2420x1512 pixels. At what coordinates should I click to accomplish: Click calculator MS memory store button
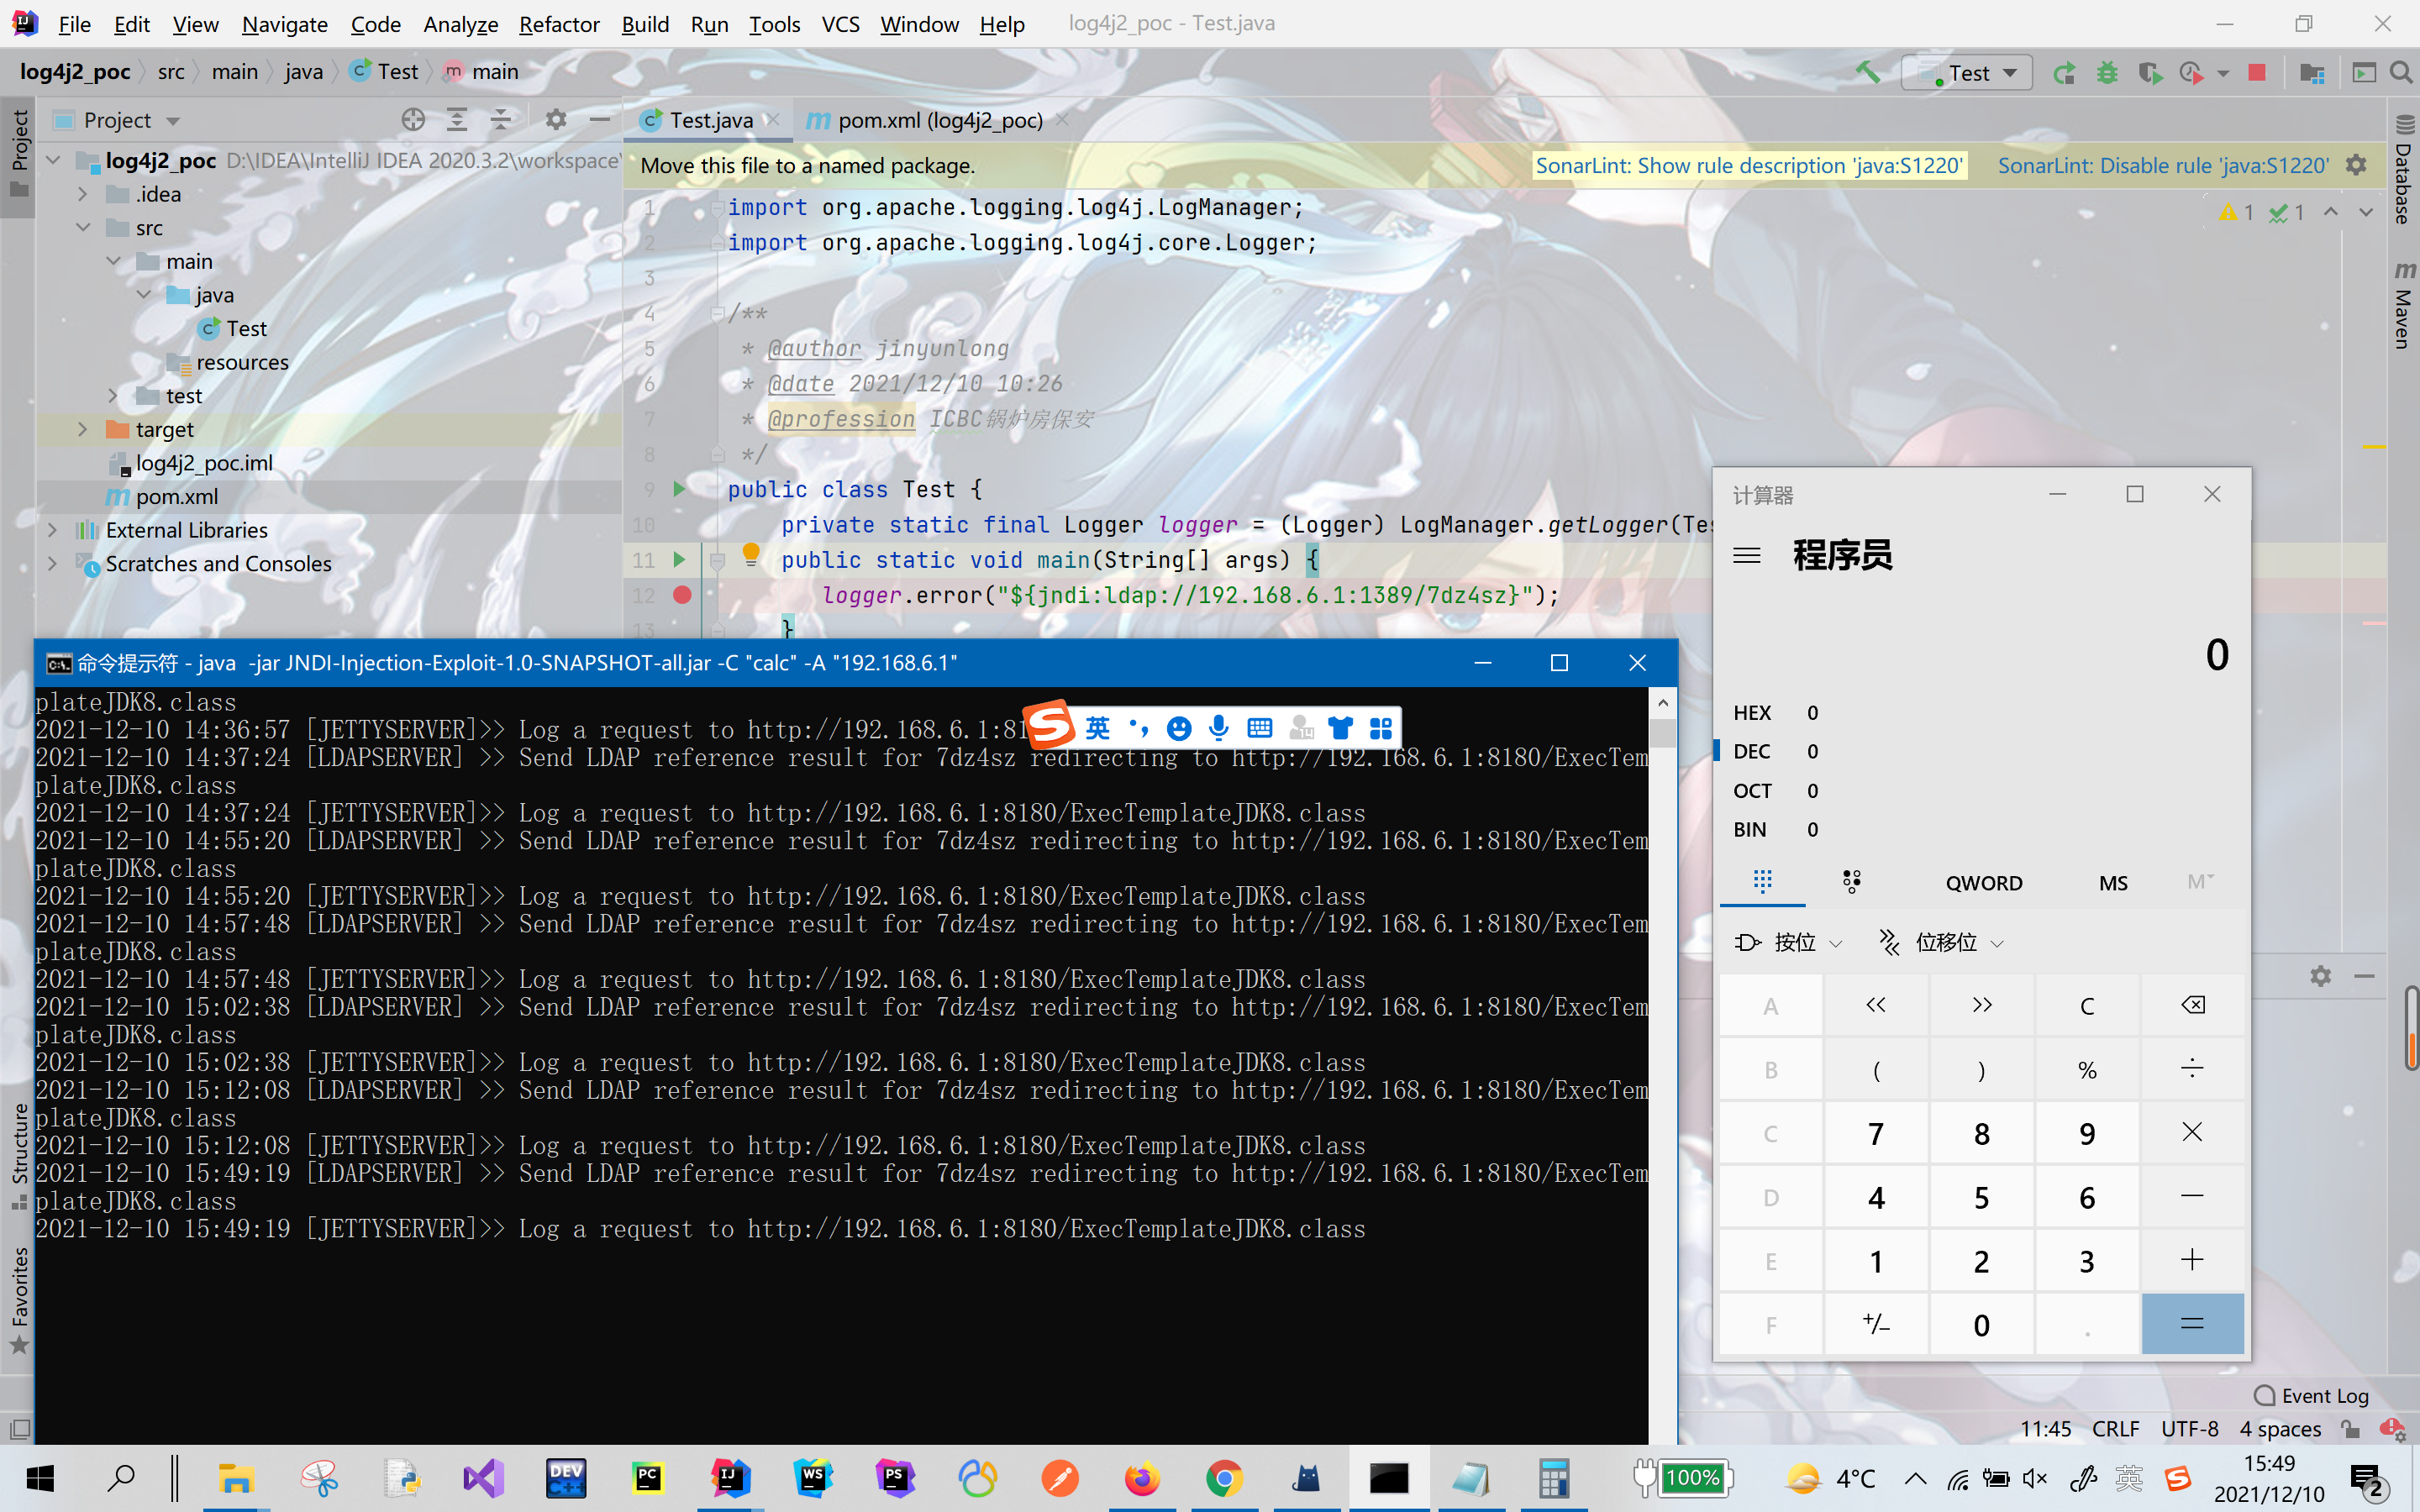tap(2113, 883)
